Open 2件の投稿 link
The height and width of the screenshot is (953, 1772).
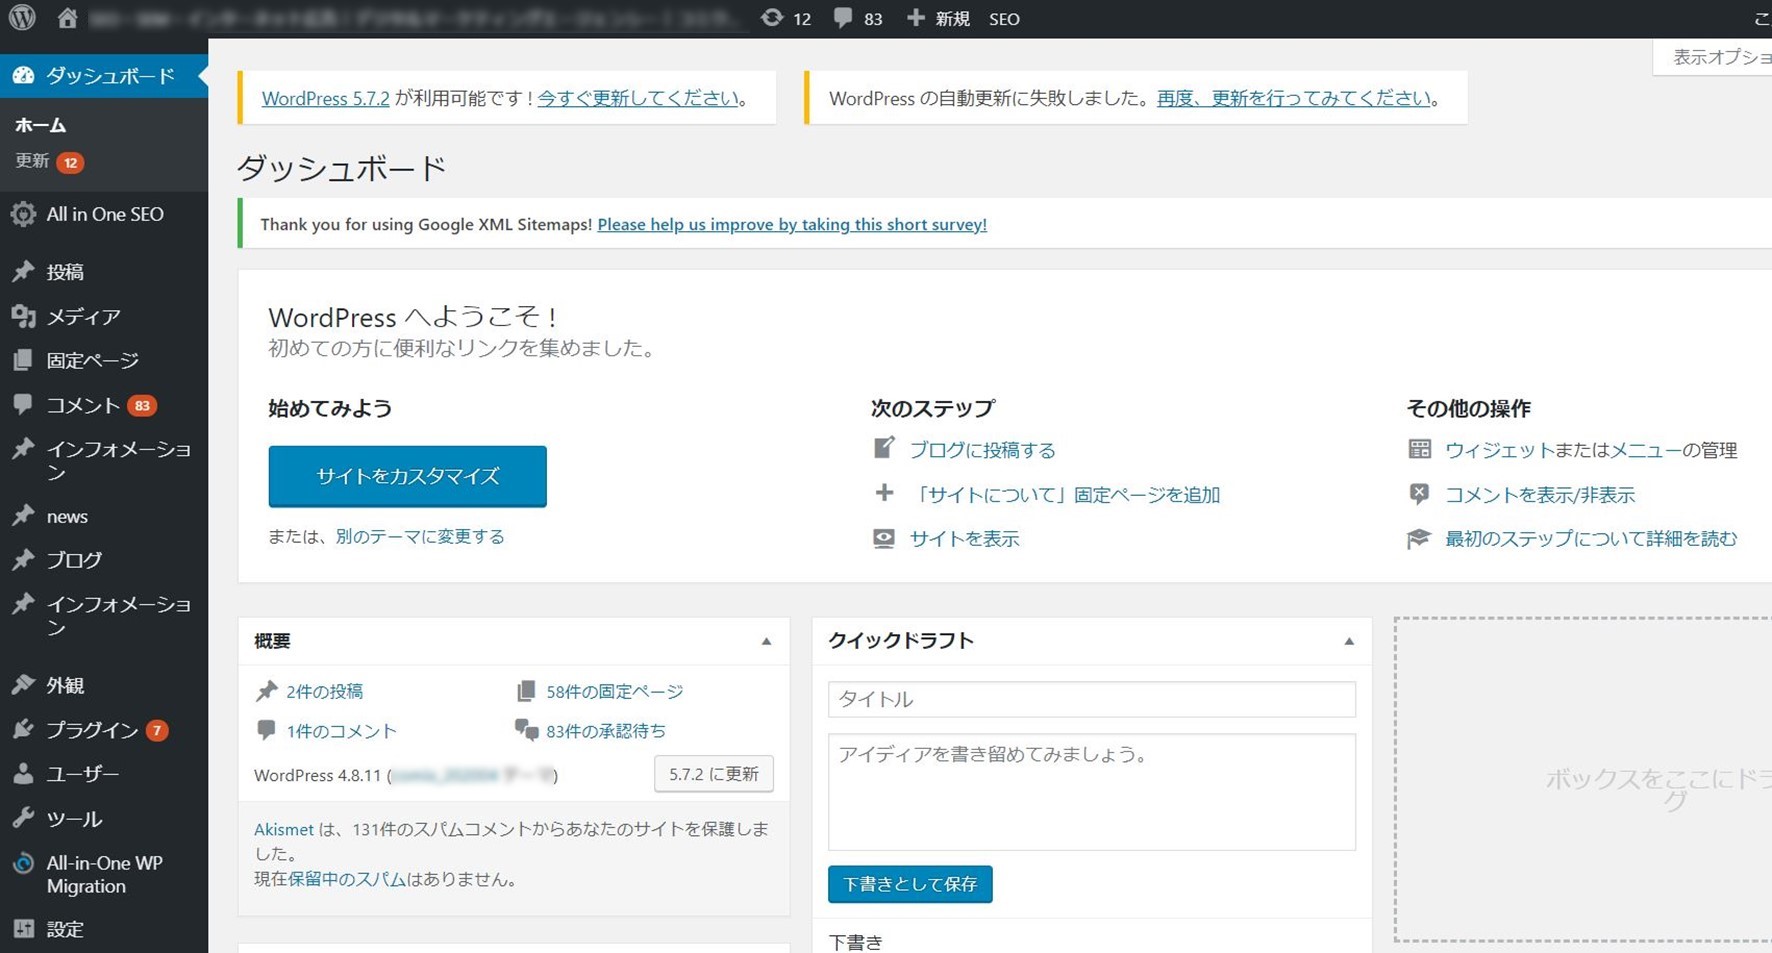(324, 691)
